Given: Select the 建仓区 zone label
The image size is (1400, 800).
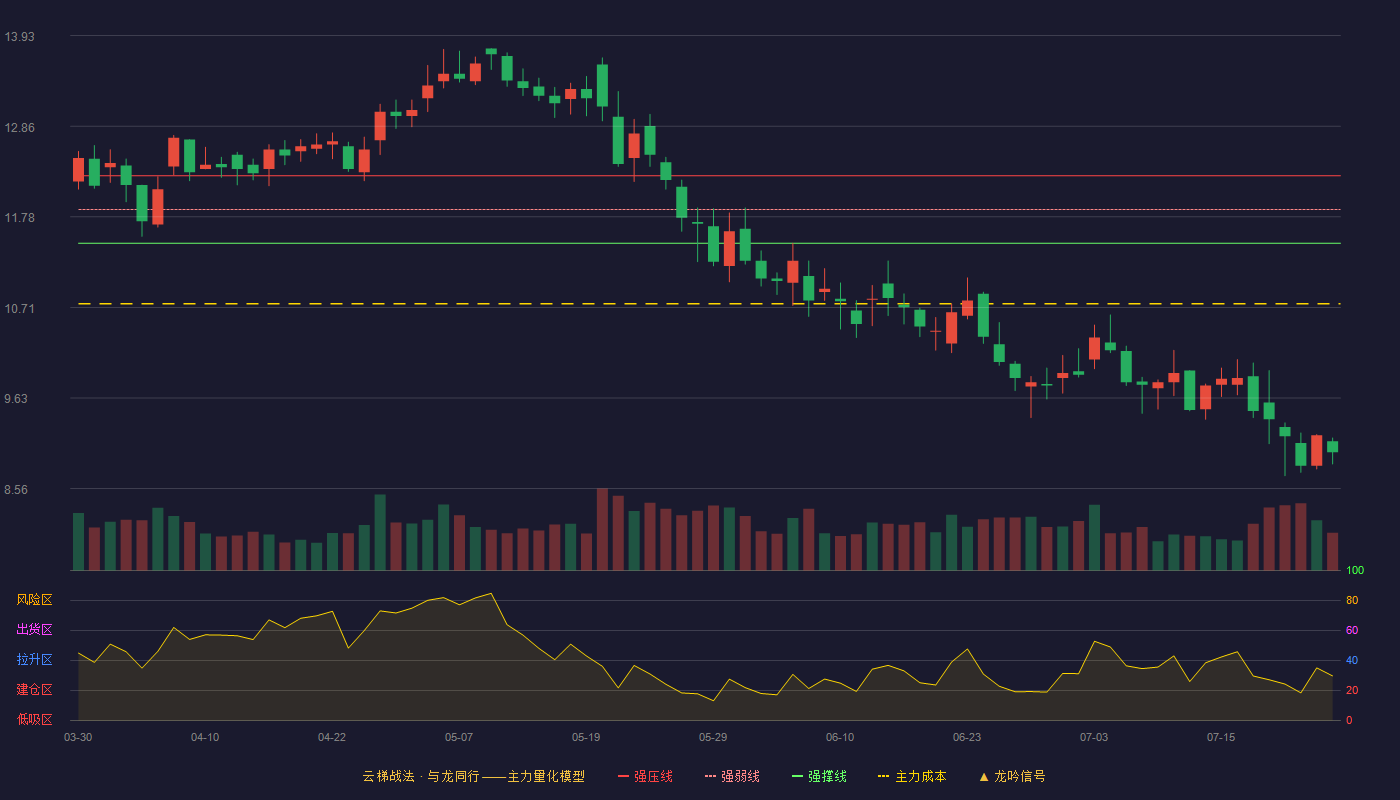Looking at the screenshot, I should [34, 690].
